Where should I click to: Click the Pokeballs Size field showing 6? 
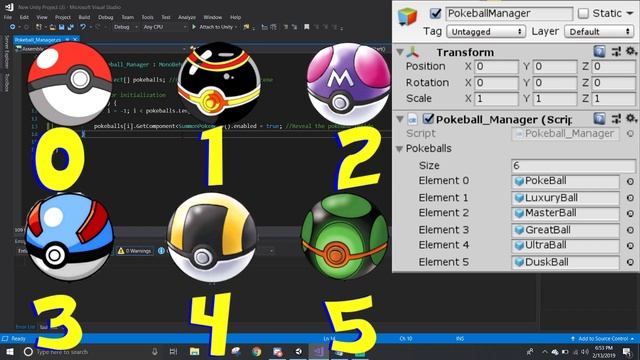click(573, 165)
